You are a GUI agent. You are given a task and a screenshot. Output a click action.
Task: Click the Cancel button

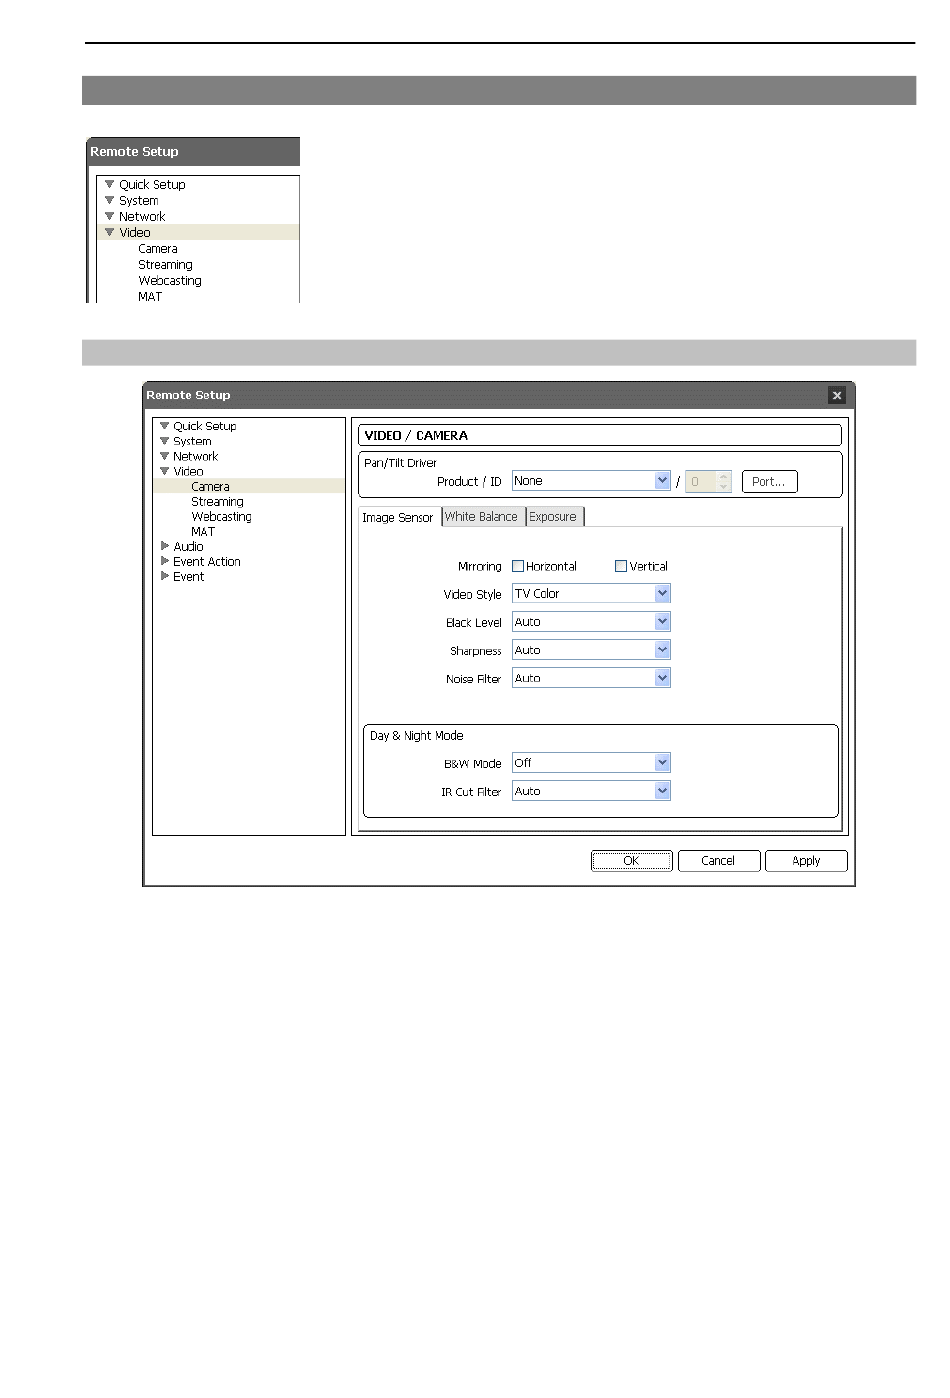click(718, 861)
